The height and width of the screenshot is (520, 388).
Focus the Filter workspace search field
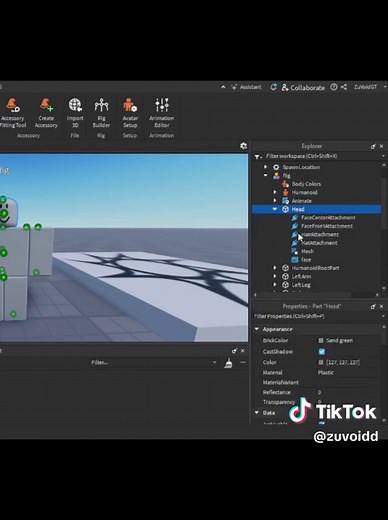(x=322, y=156)
